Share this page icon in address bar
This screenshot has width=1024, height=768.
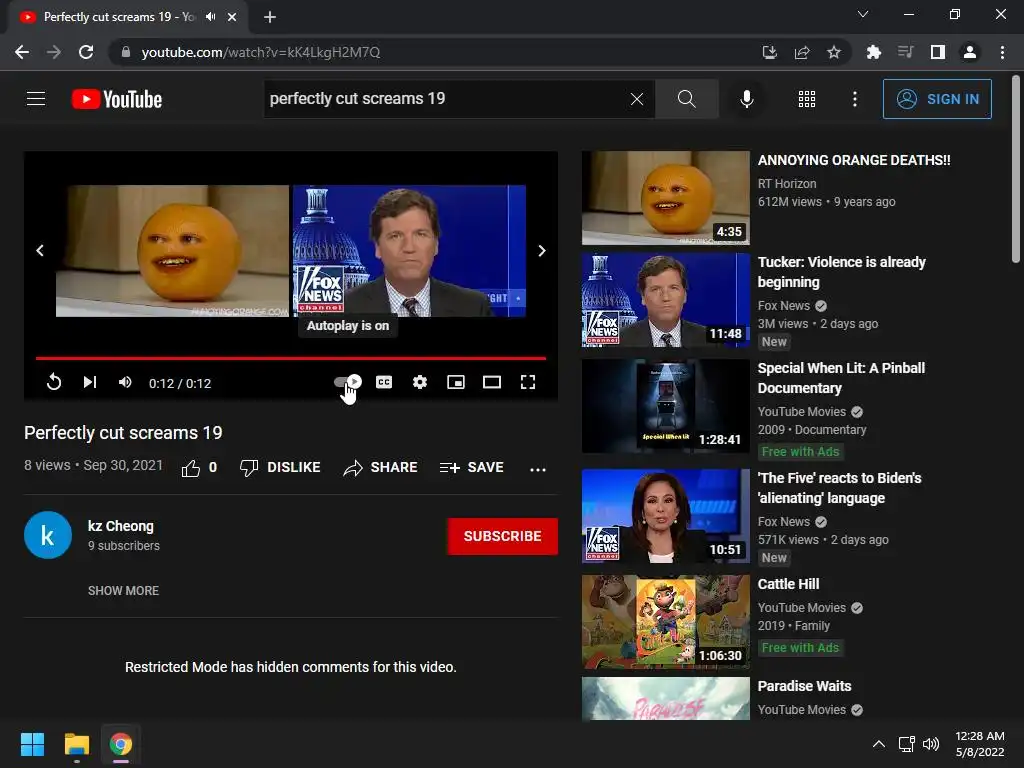[801, 52]
